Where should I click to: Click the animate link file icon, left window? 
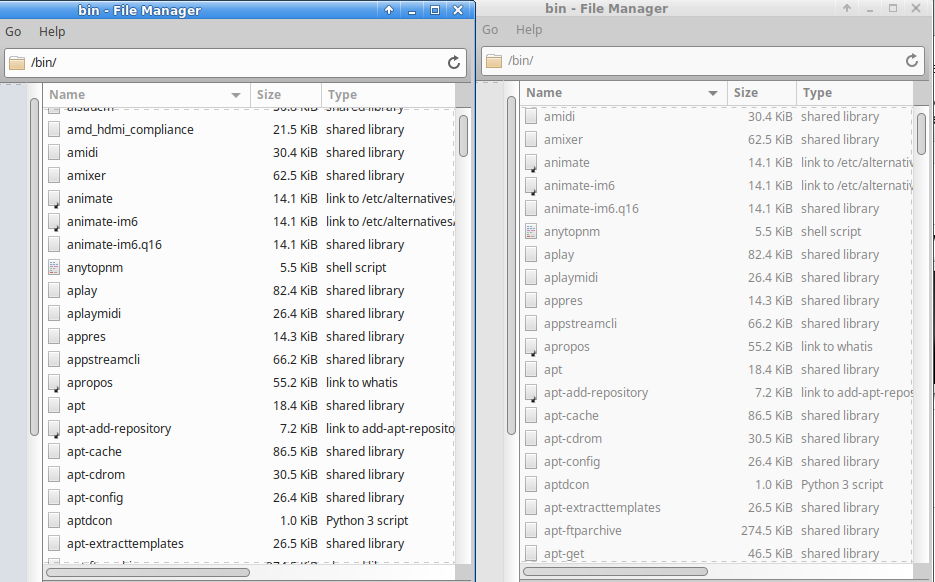click(x=54, y=199)
